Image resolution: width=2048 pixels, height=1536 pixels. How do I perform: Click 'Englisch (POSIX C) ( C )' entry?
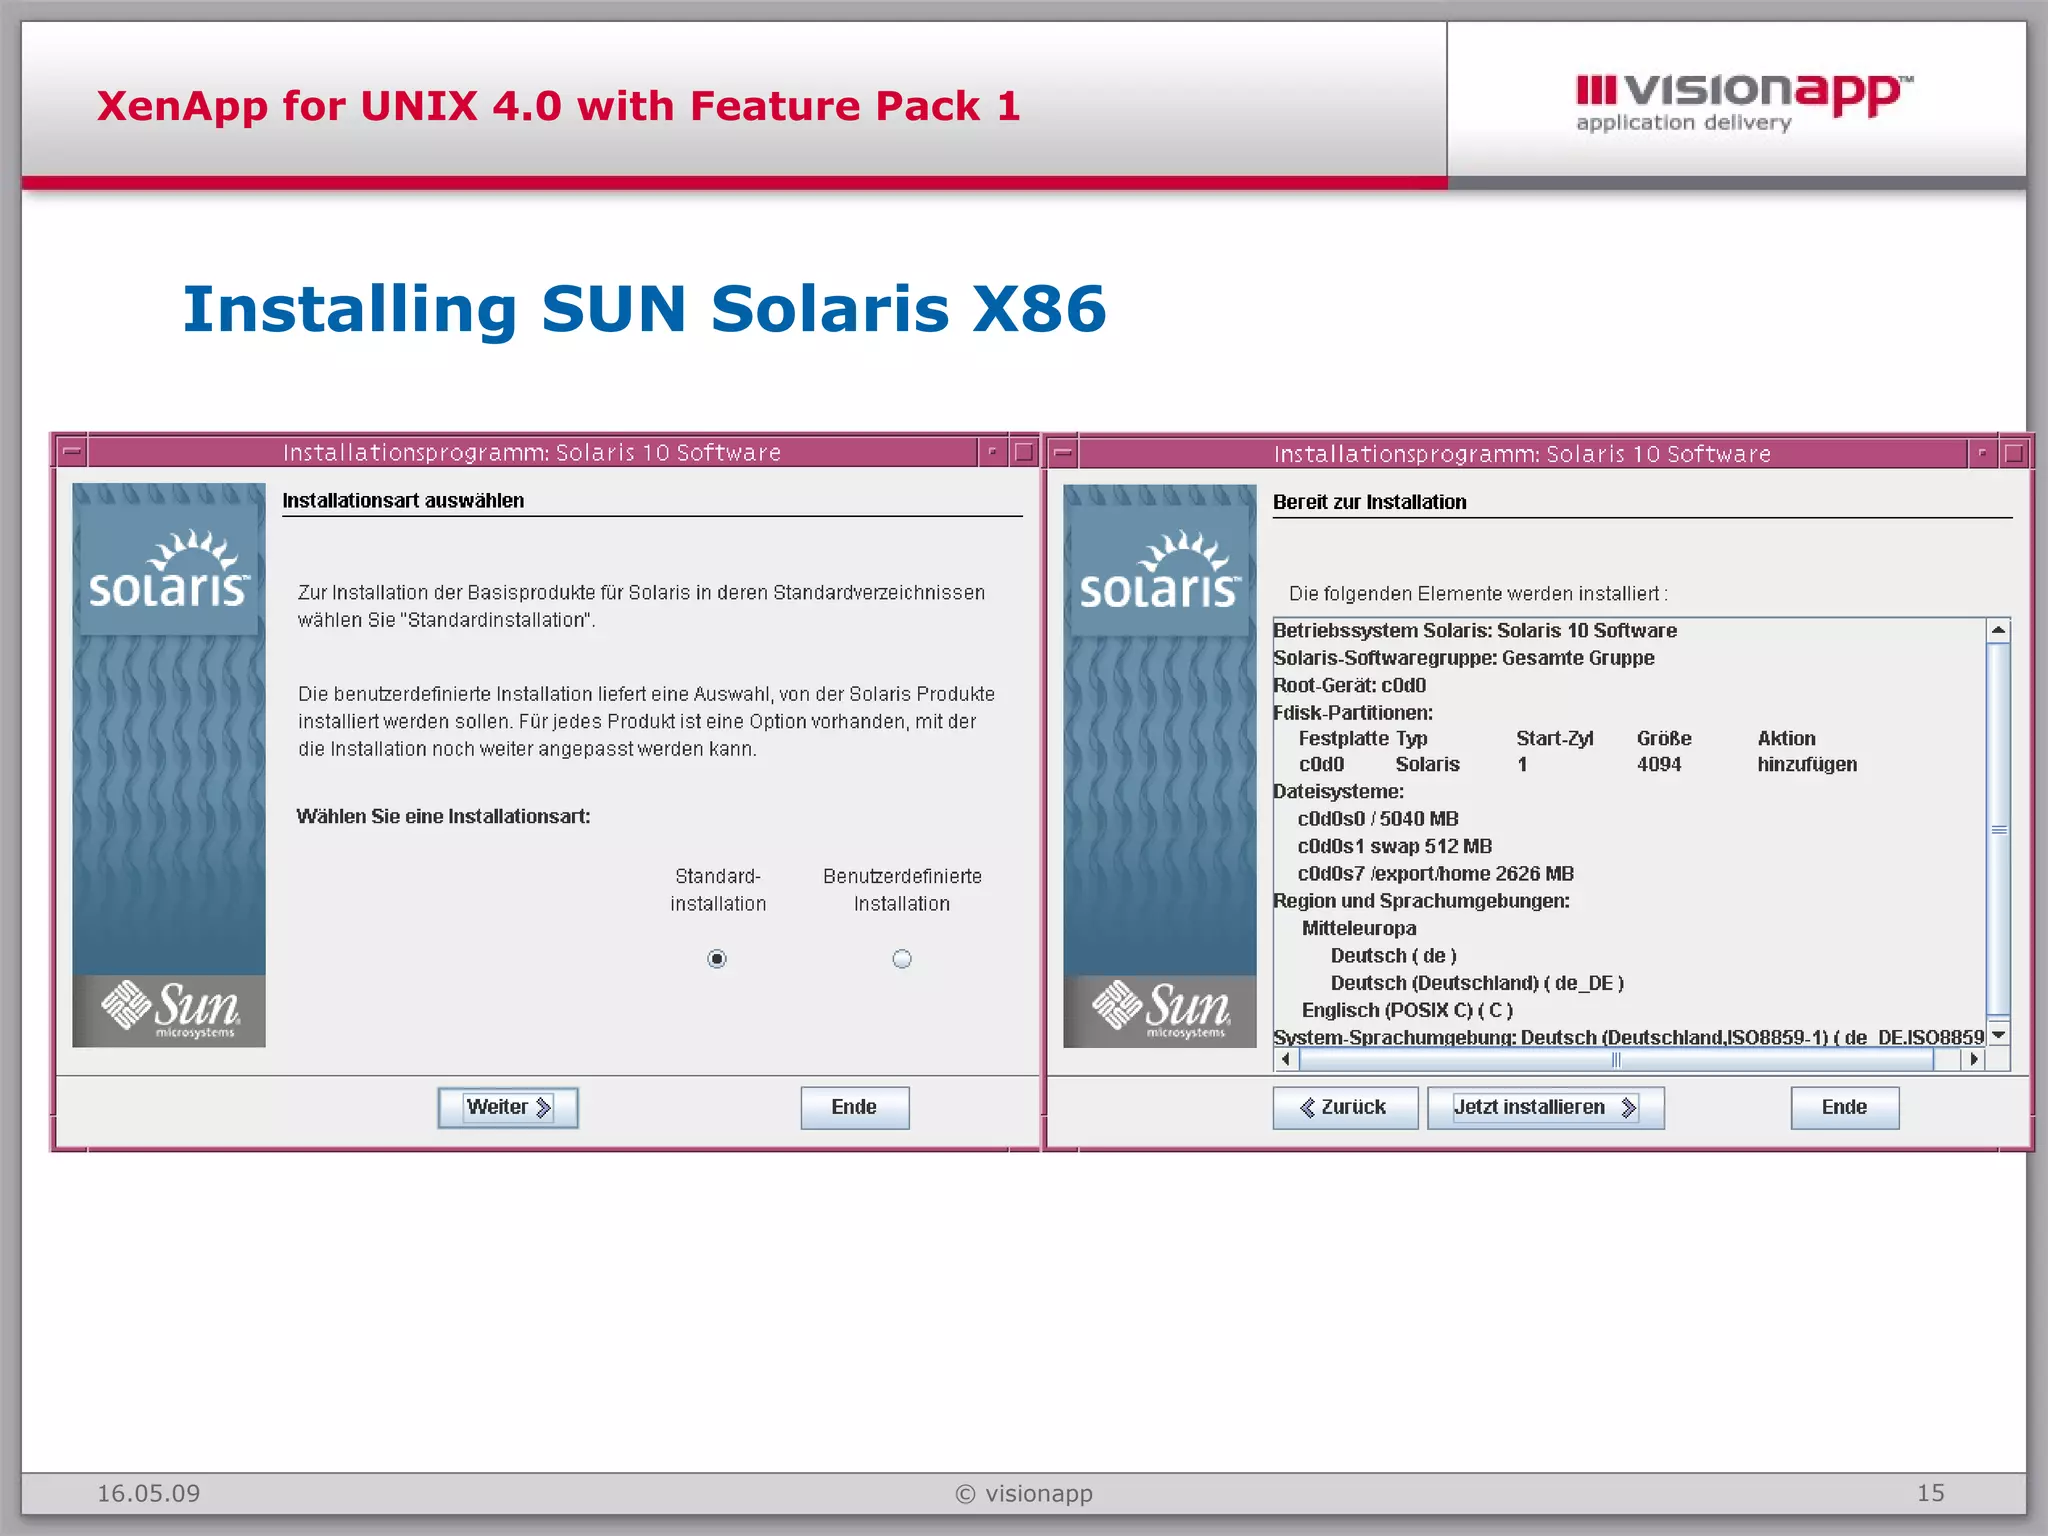(x=1407, y=1011)
